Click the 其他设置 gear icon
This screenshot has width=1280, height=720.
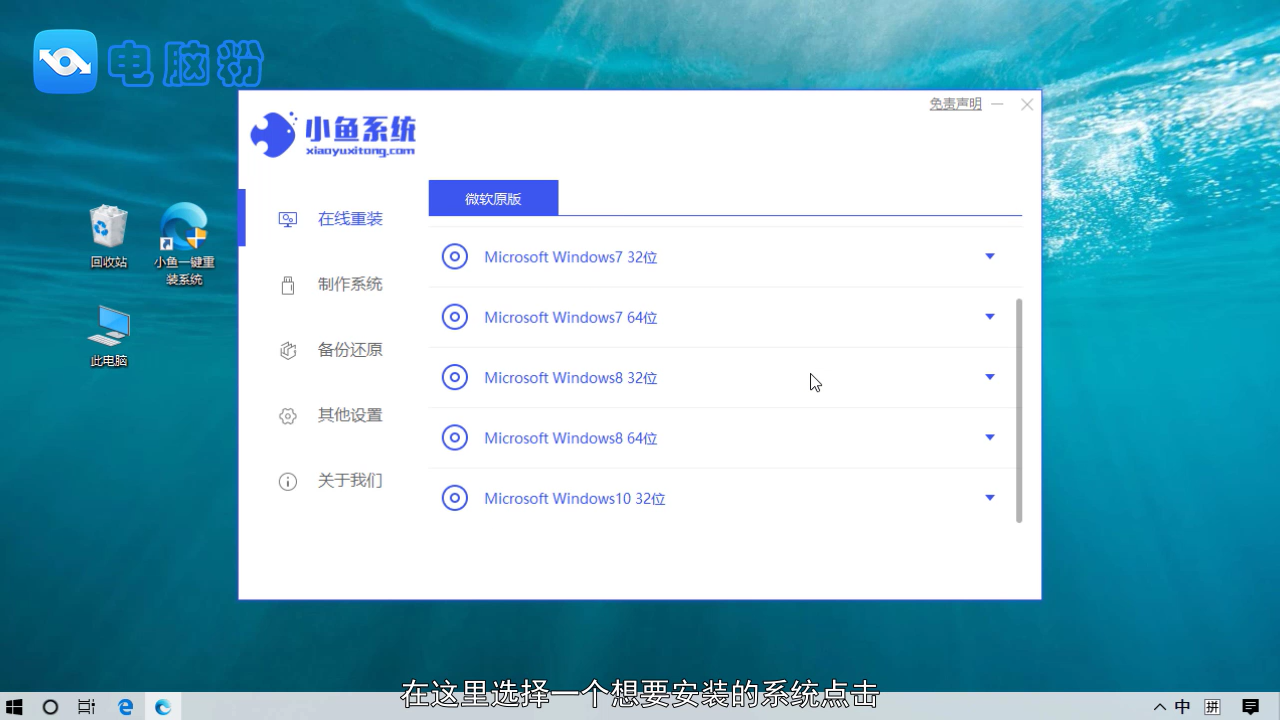click(288, 416)
